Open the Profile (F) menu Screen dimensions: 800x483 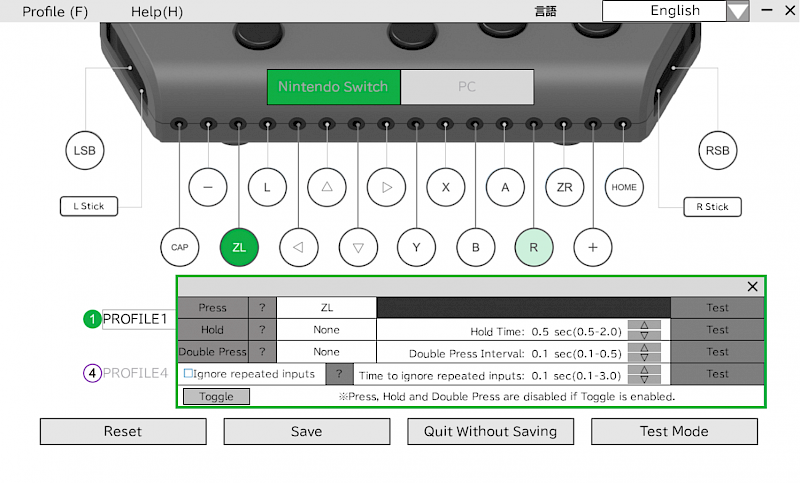pyautogui.click(x=55, y=11)
